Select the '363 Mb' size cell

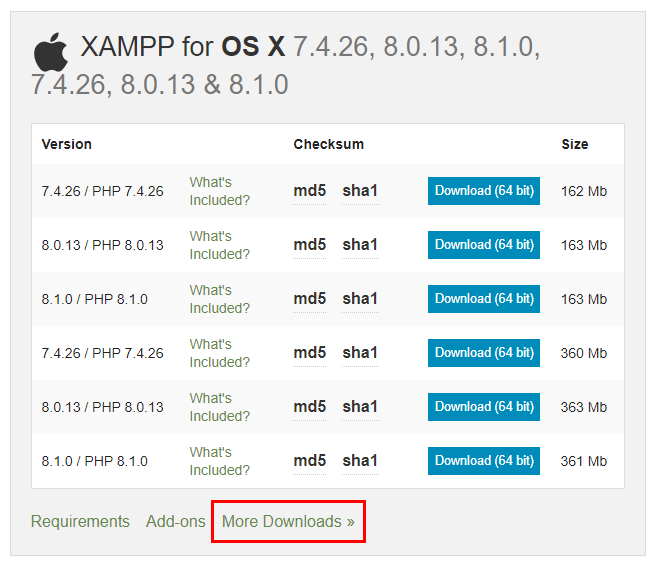coord(584,407)
